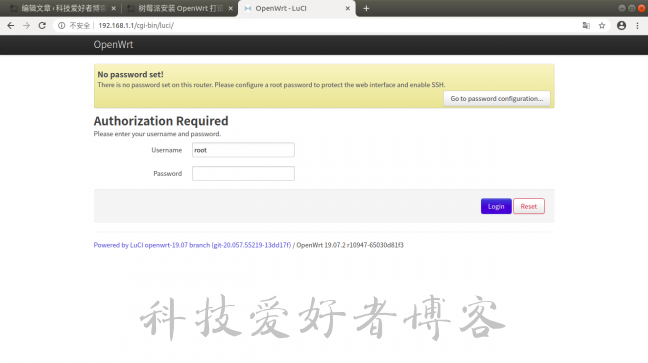Switch to the 树莓派安装 OpenWrt tab
Screen dimensions: 648x363
tap(180, 8)
